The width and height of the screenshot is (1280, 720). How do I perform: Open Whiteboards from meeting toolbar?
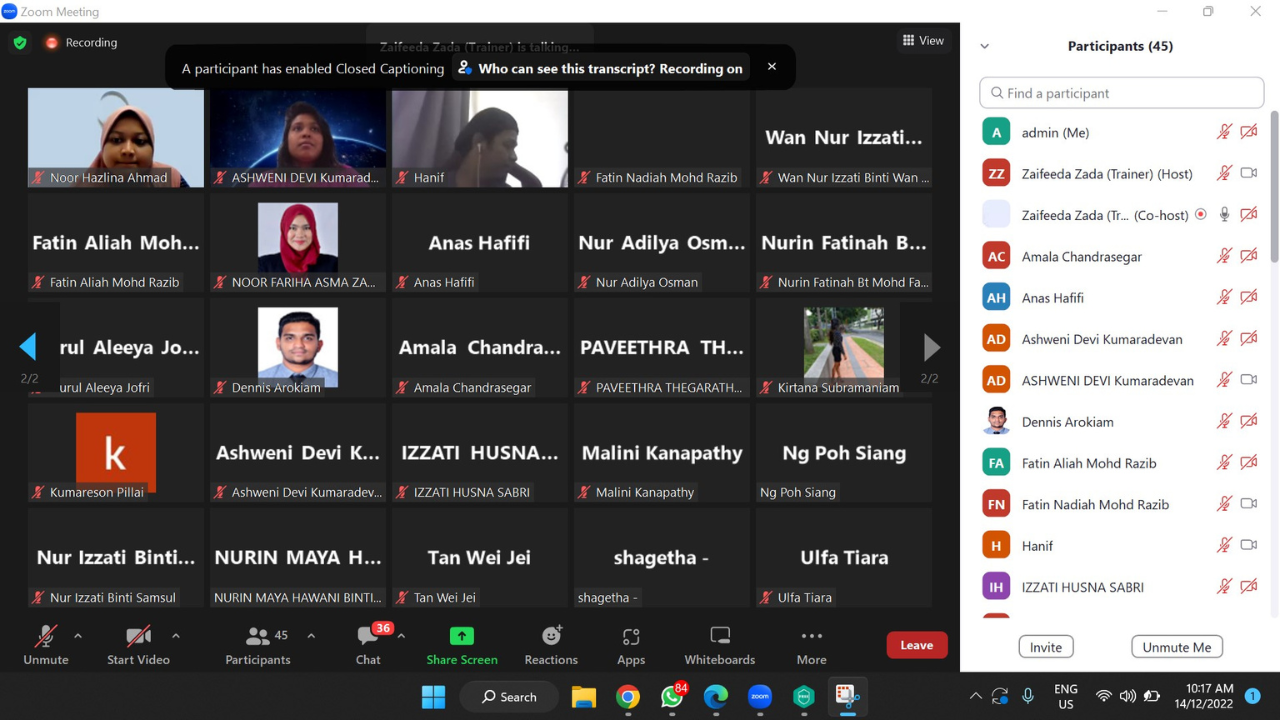[x=719, y=645]
